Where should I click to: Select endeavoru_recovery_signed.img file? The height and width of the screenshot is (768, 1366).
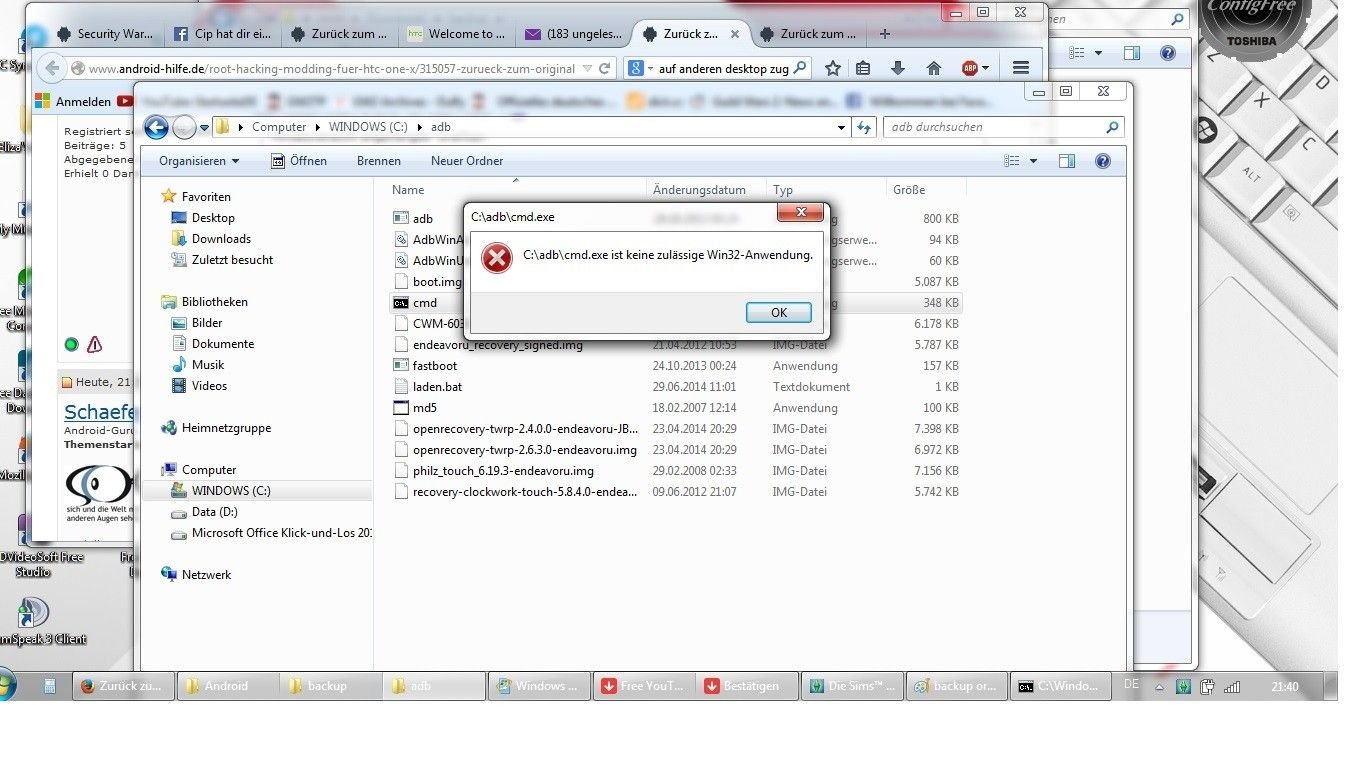497,345
